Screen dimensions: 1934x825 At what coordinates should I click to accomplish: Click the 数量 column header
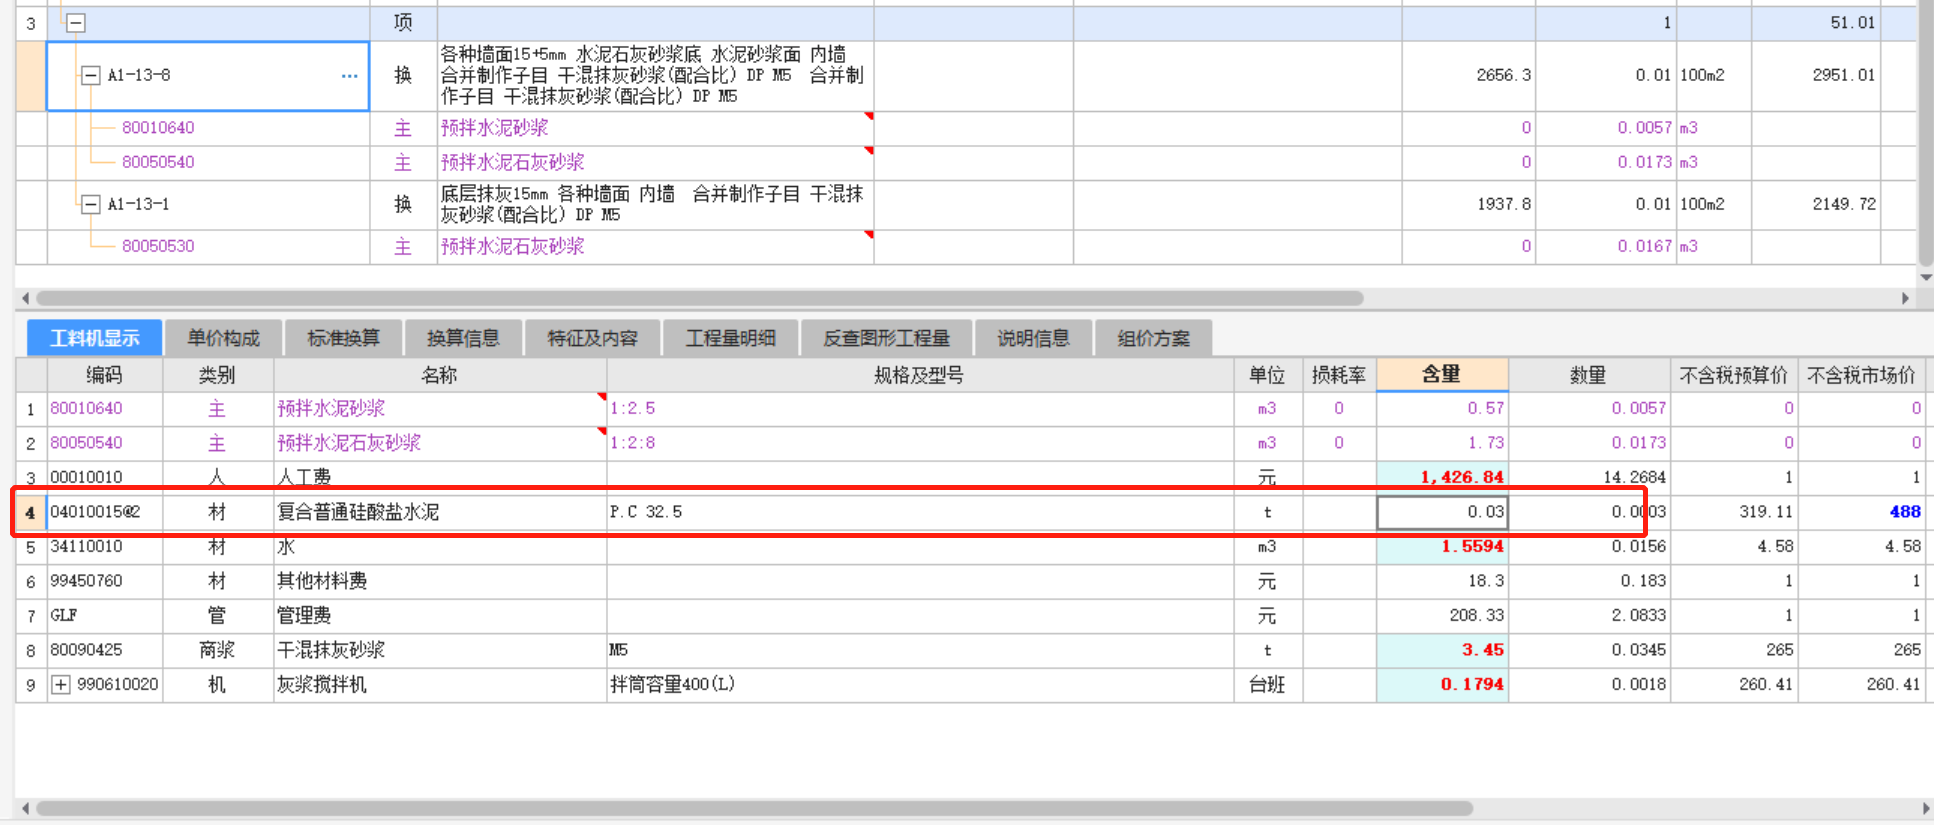click(x=1588, y=375)
